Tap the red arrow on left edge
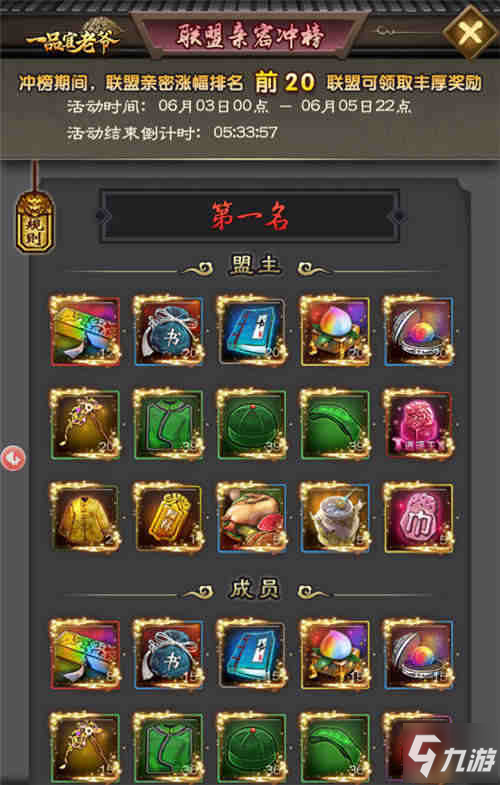Image resolution: width=500 pixels, height=785 pixels. (x=13, y=458)
